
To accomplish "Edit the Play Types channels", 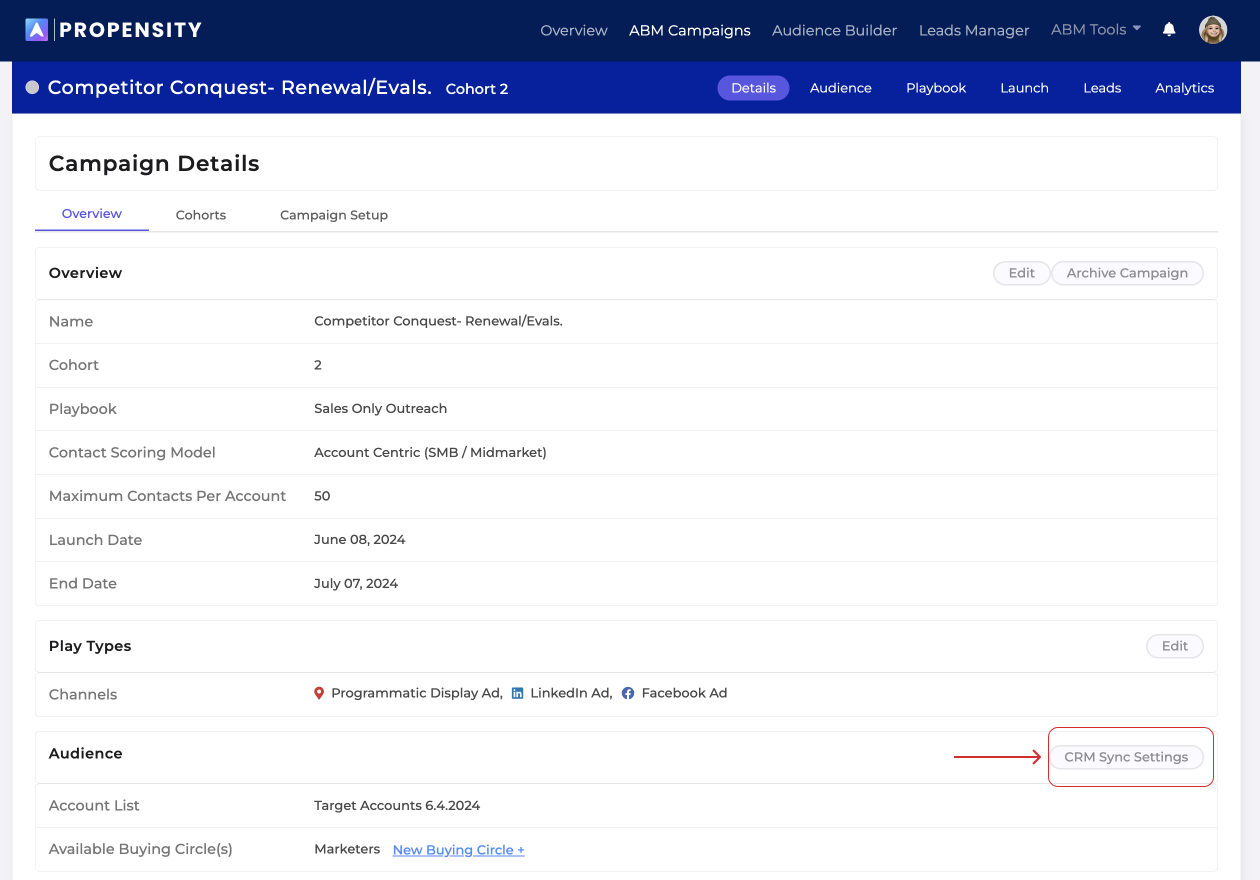I will click(x=1174, y=646).
